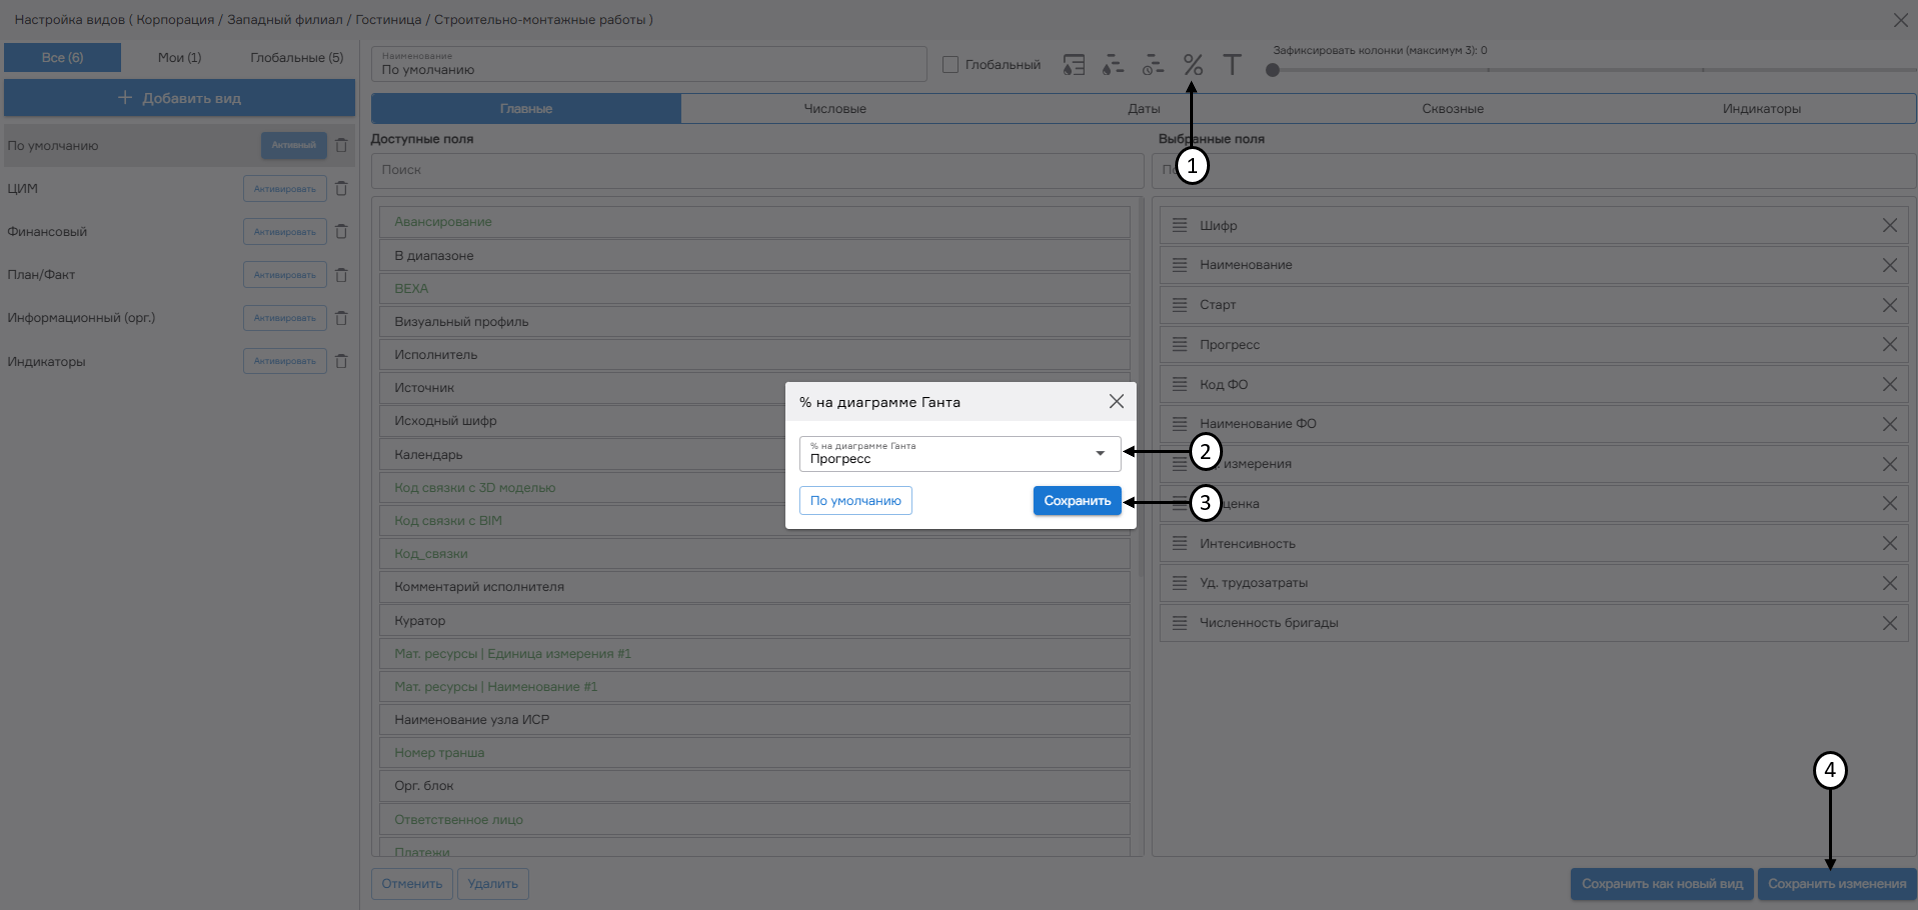Click the drag handle of the Прогресс field
Image resolution: width=1918 pixels, height=910 pixels.
(x=1180, y=345)
